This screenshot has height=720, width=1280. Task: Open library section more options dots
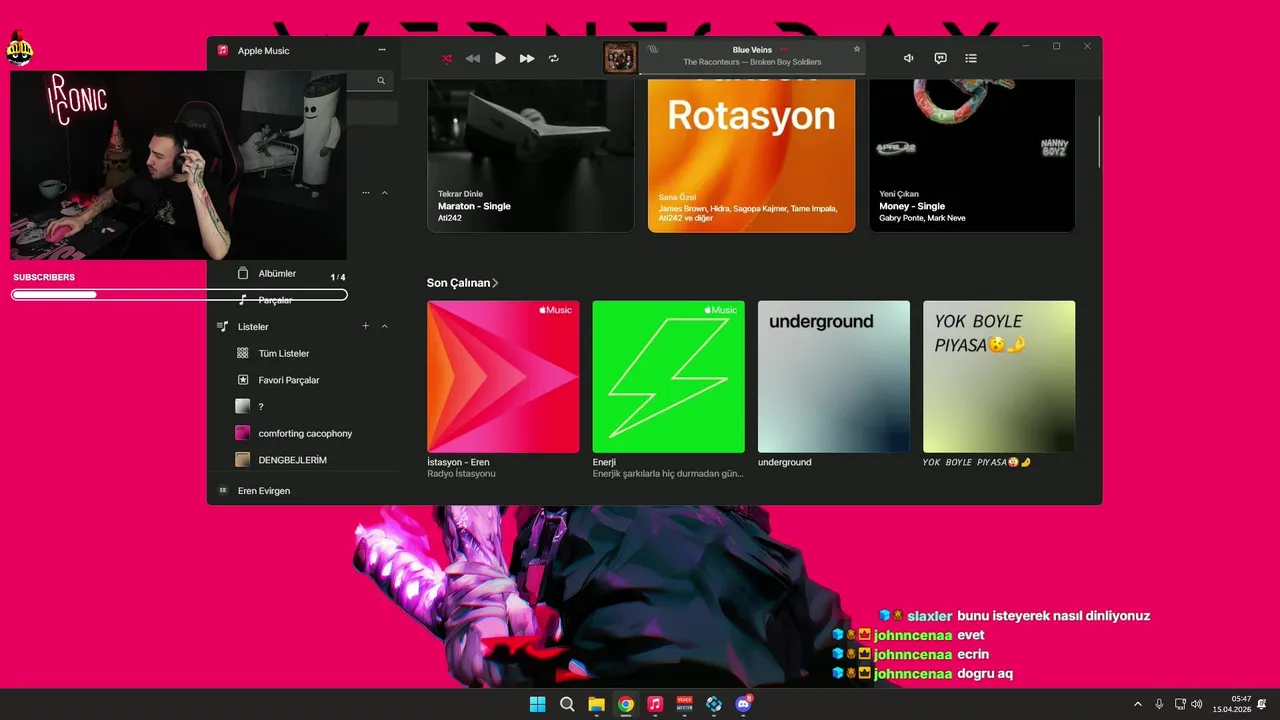click(366, 192)
